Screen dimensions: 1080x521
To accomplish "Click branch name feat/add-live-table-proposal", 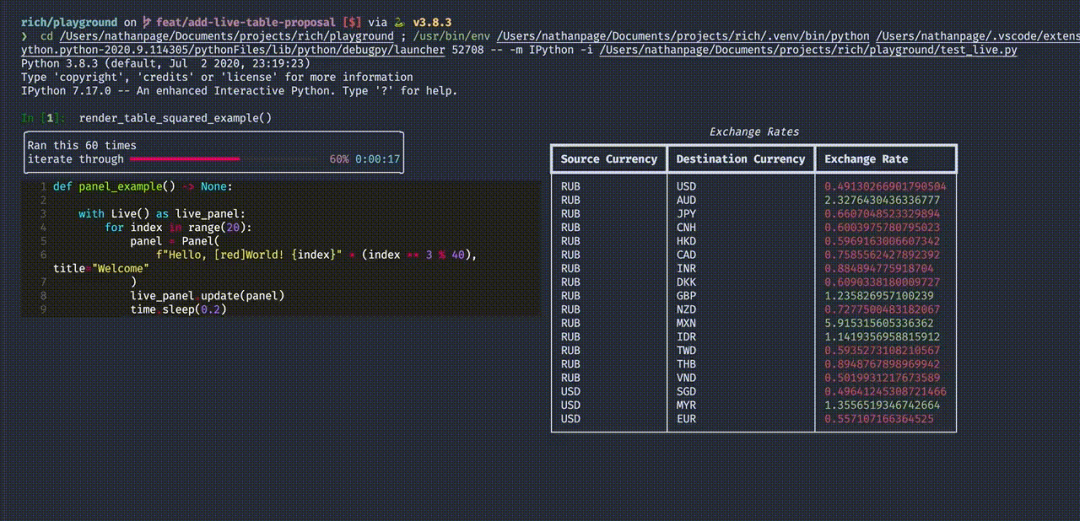I will (x=245, y=22).
